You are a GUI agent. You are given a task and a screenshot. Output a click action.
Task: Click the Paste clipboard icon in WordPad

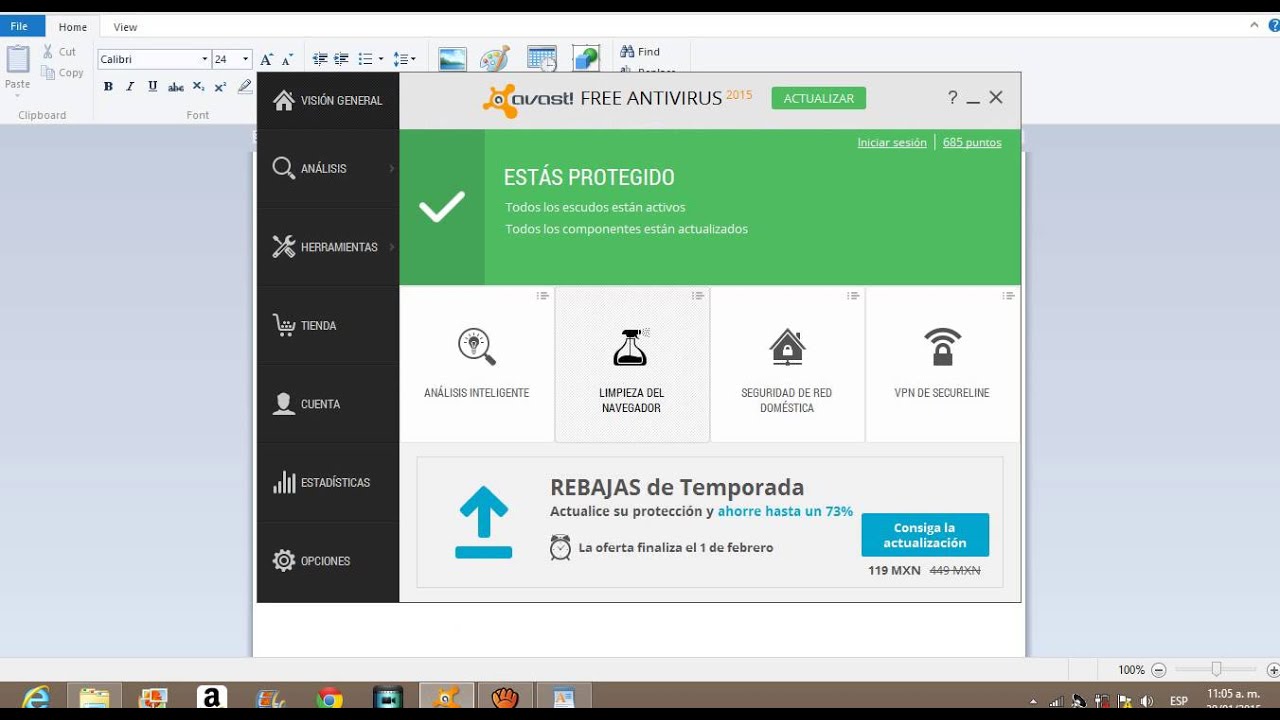click(x=18, y=59)
